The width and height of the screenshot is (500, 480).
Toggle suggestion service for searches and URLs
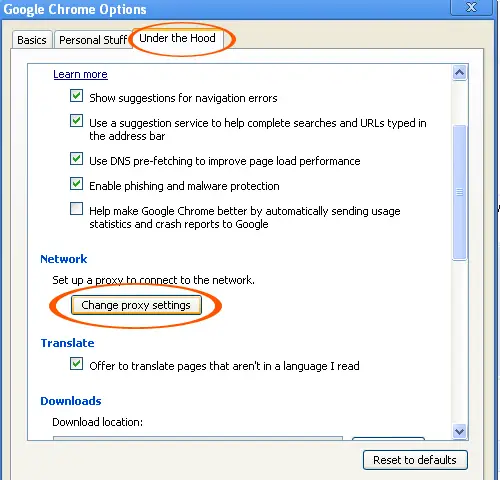77,121
